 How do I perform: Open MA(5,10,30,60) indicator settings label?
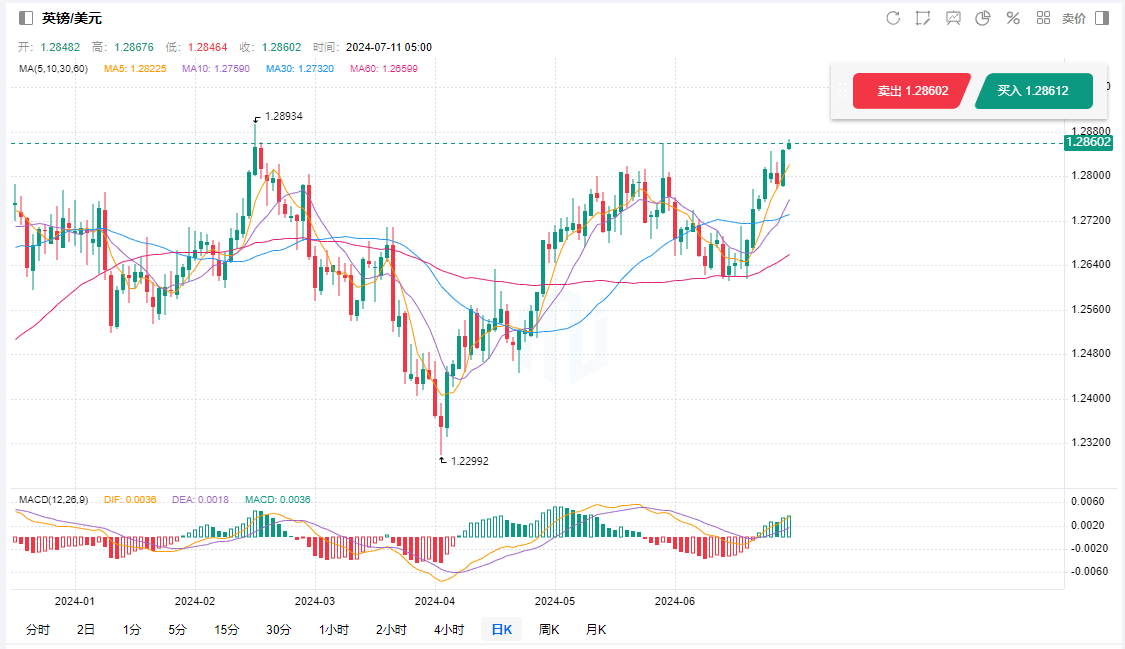(53, 69)
